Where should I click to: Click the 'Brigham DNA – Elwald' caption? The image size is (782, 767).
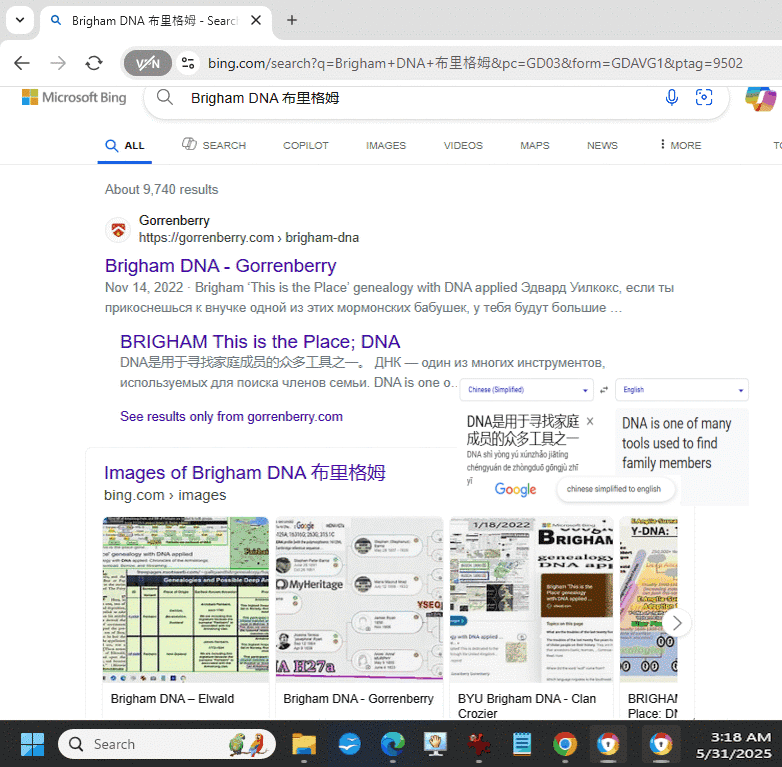coord(172,699)
